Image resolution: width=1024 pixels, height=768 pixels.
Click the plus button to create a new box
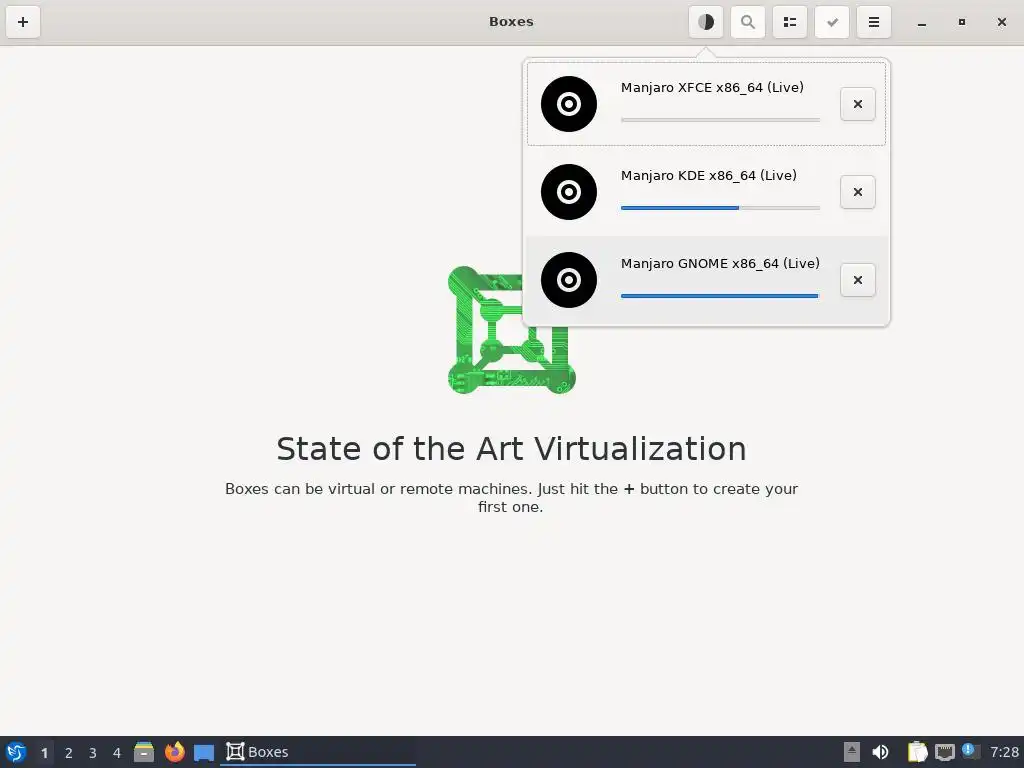(x=23, y=22)
